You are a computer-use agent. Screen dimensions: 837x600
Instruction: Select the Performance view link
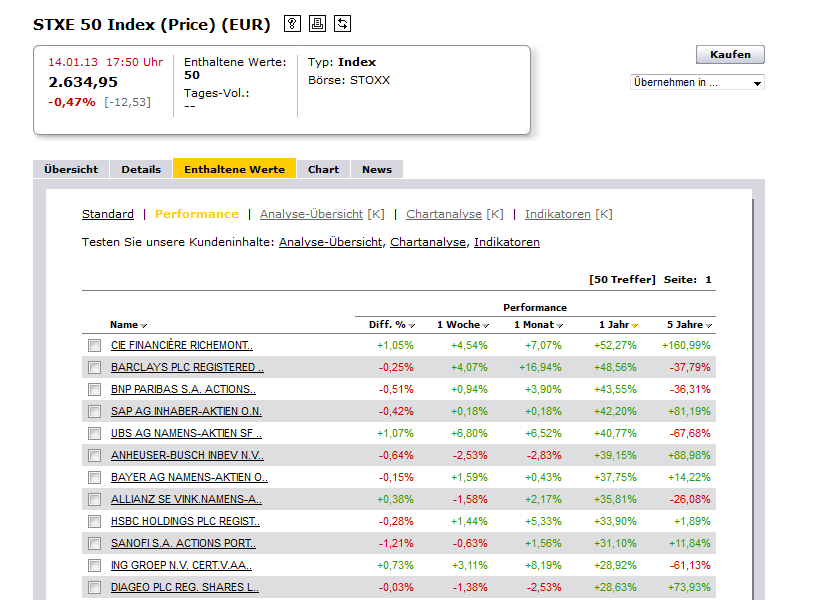pos(196,214)
